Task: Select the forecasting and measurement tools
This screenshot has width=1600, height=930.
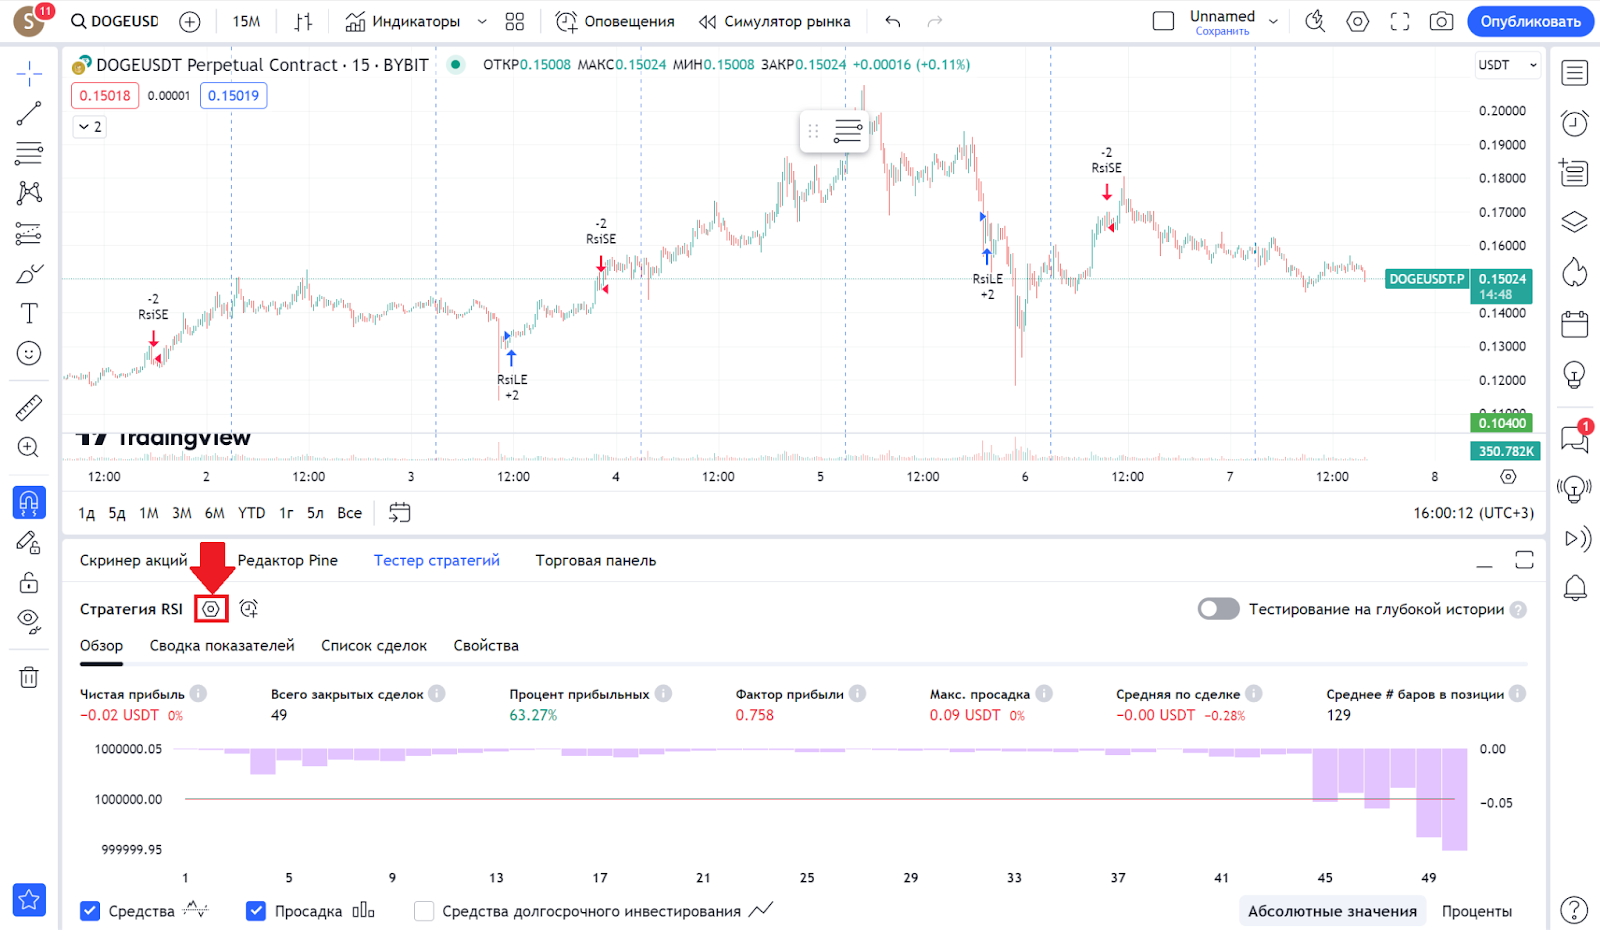Action: tap(29, 233)
